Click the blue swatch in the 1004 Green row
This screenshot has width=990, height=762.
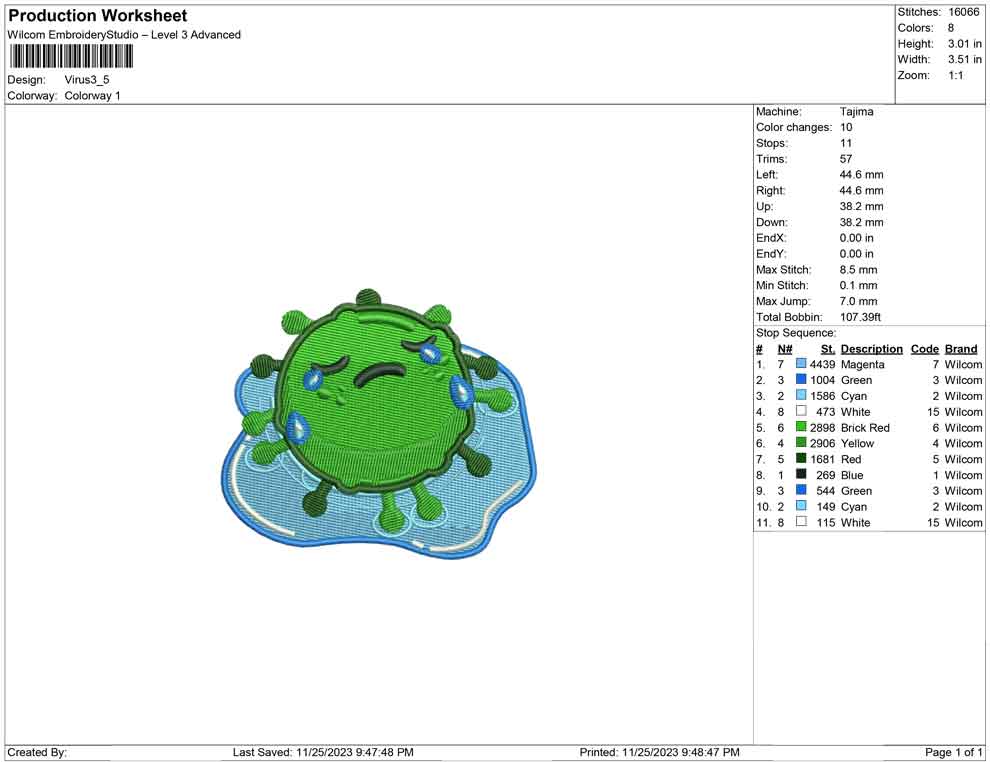pos(801,379)
